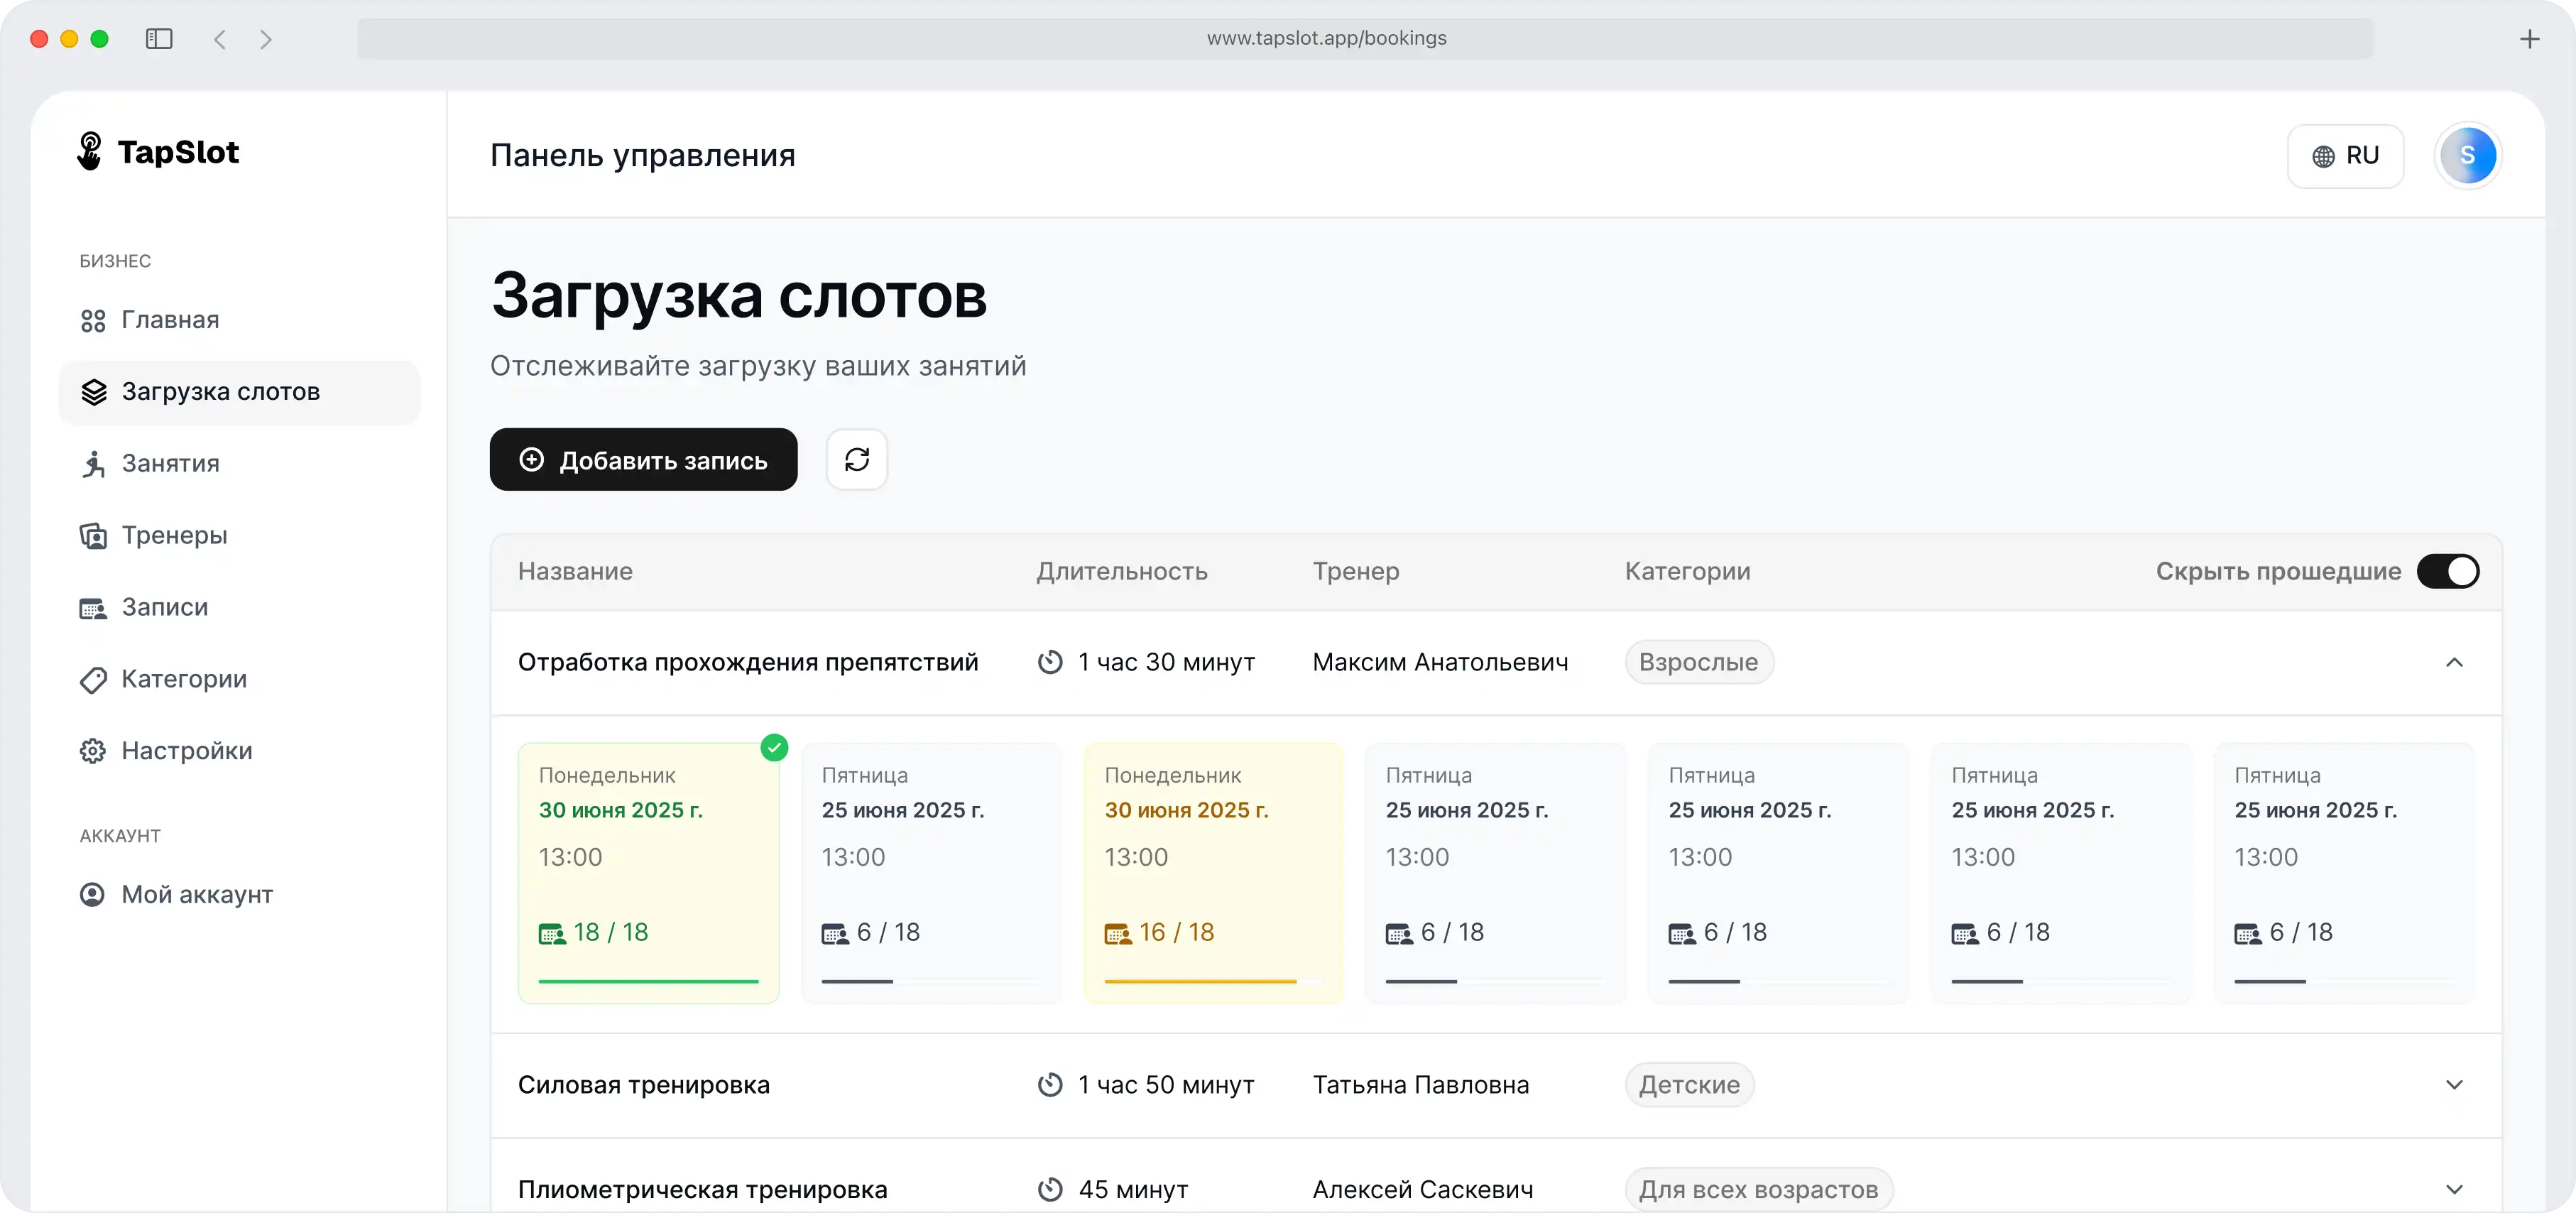Screen dimensions: 2576x1213
Task: Click booking icon next to 18 / 18
Action: [552, 935]
